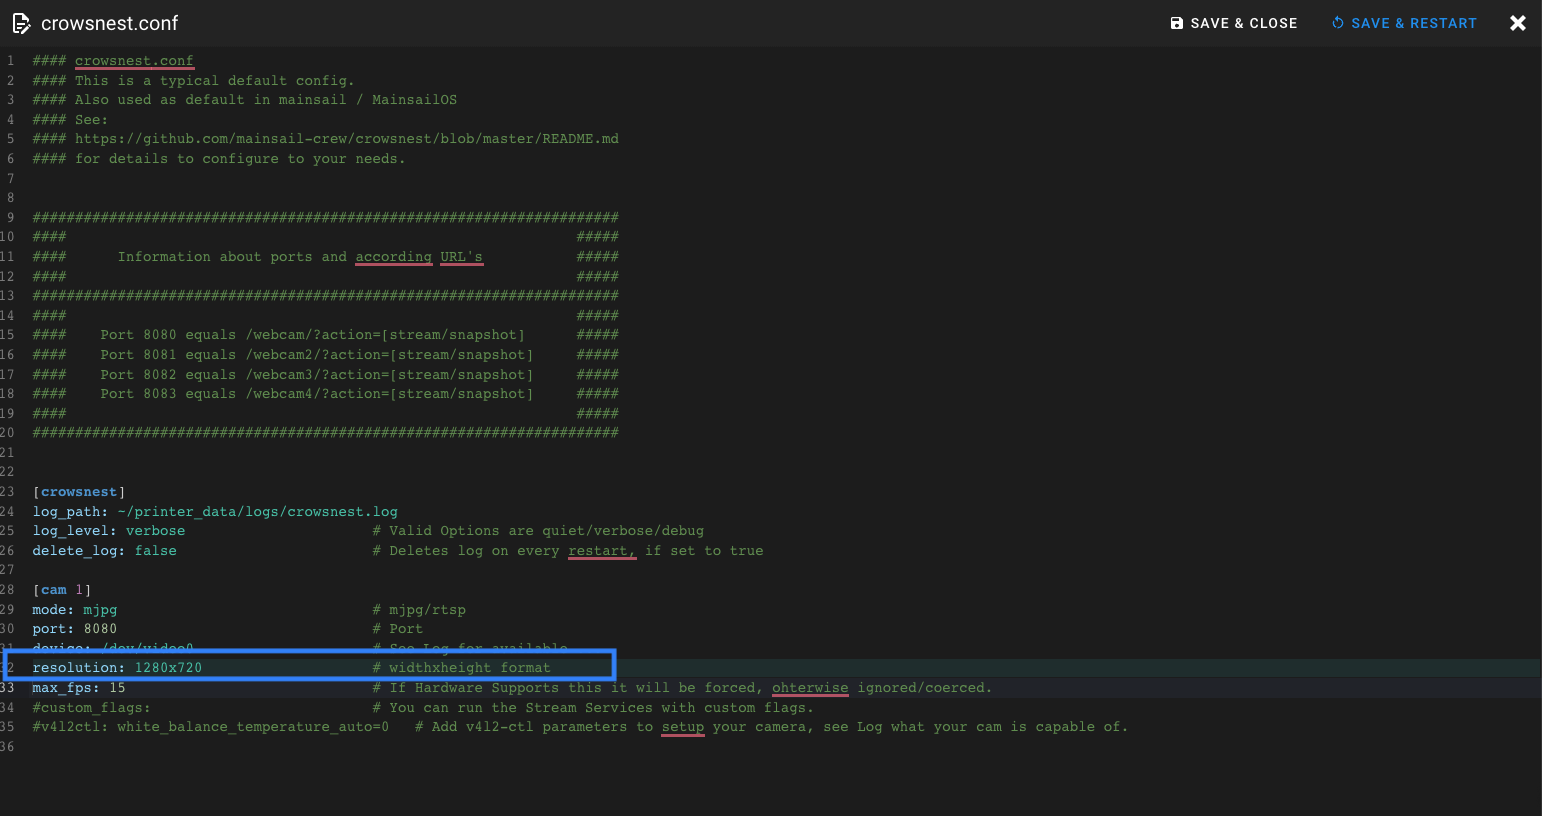Click the Save & Close button
The height and width of the screenshot is (816, 1542).
[1234, 23]
